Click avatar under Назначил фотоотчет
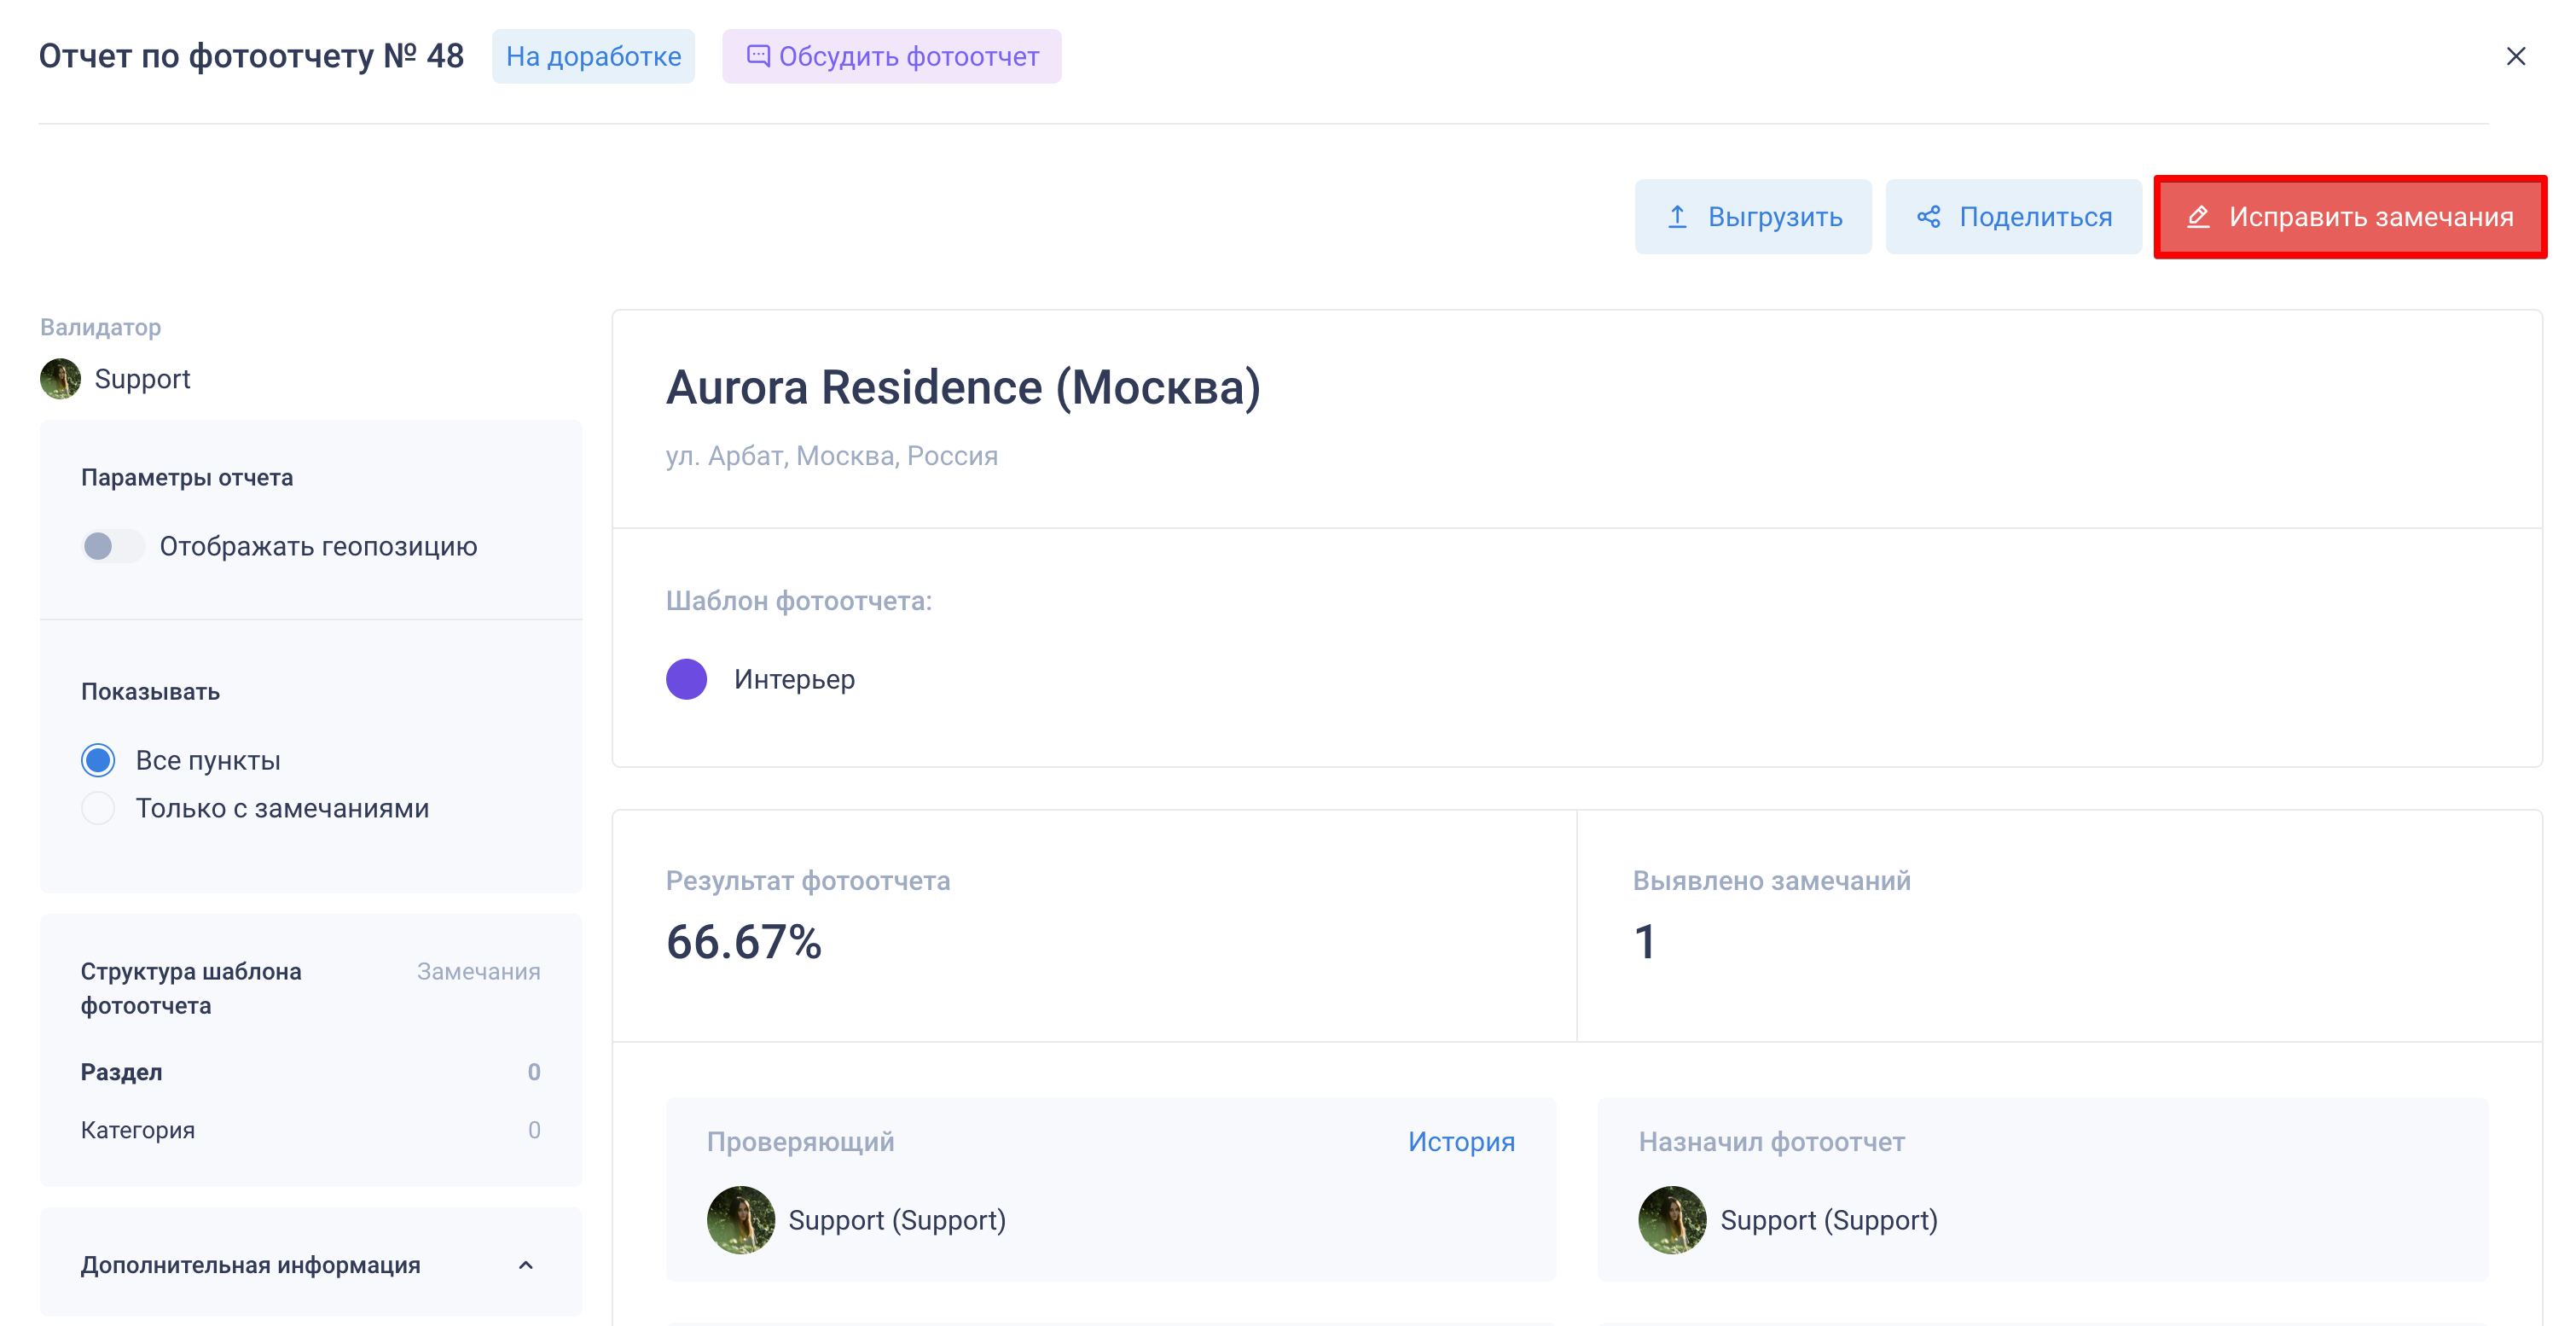This screenshot has width=2576, height=1326. point(1671,1219)
